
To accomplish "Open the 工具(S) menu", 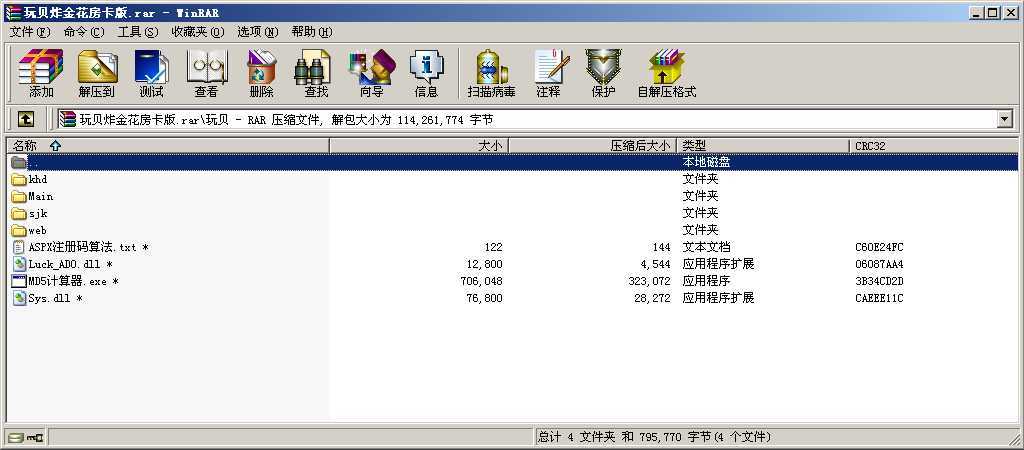I will 137,31.
